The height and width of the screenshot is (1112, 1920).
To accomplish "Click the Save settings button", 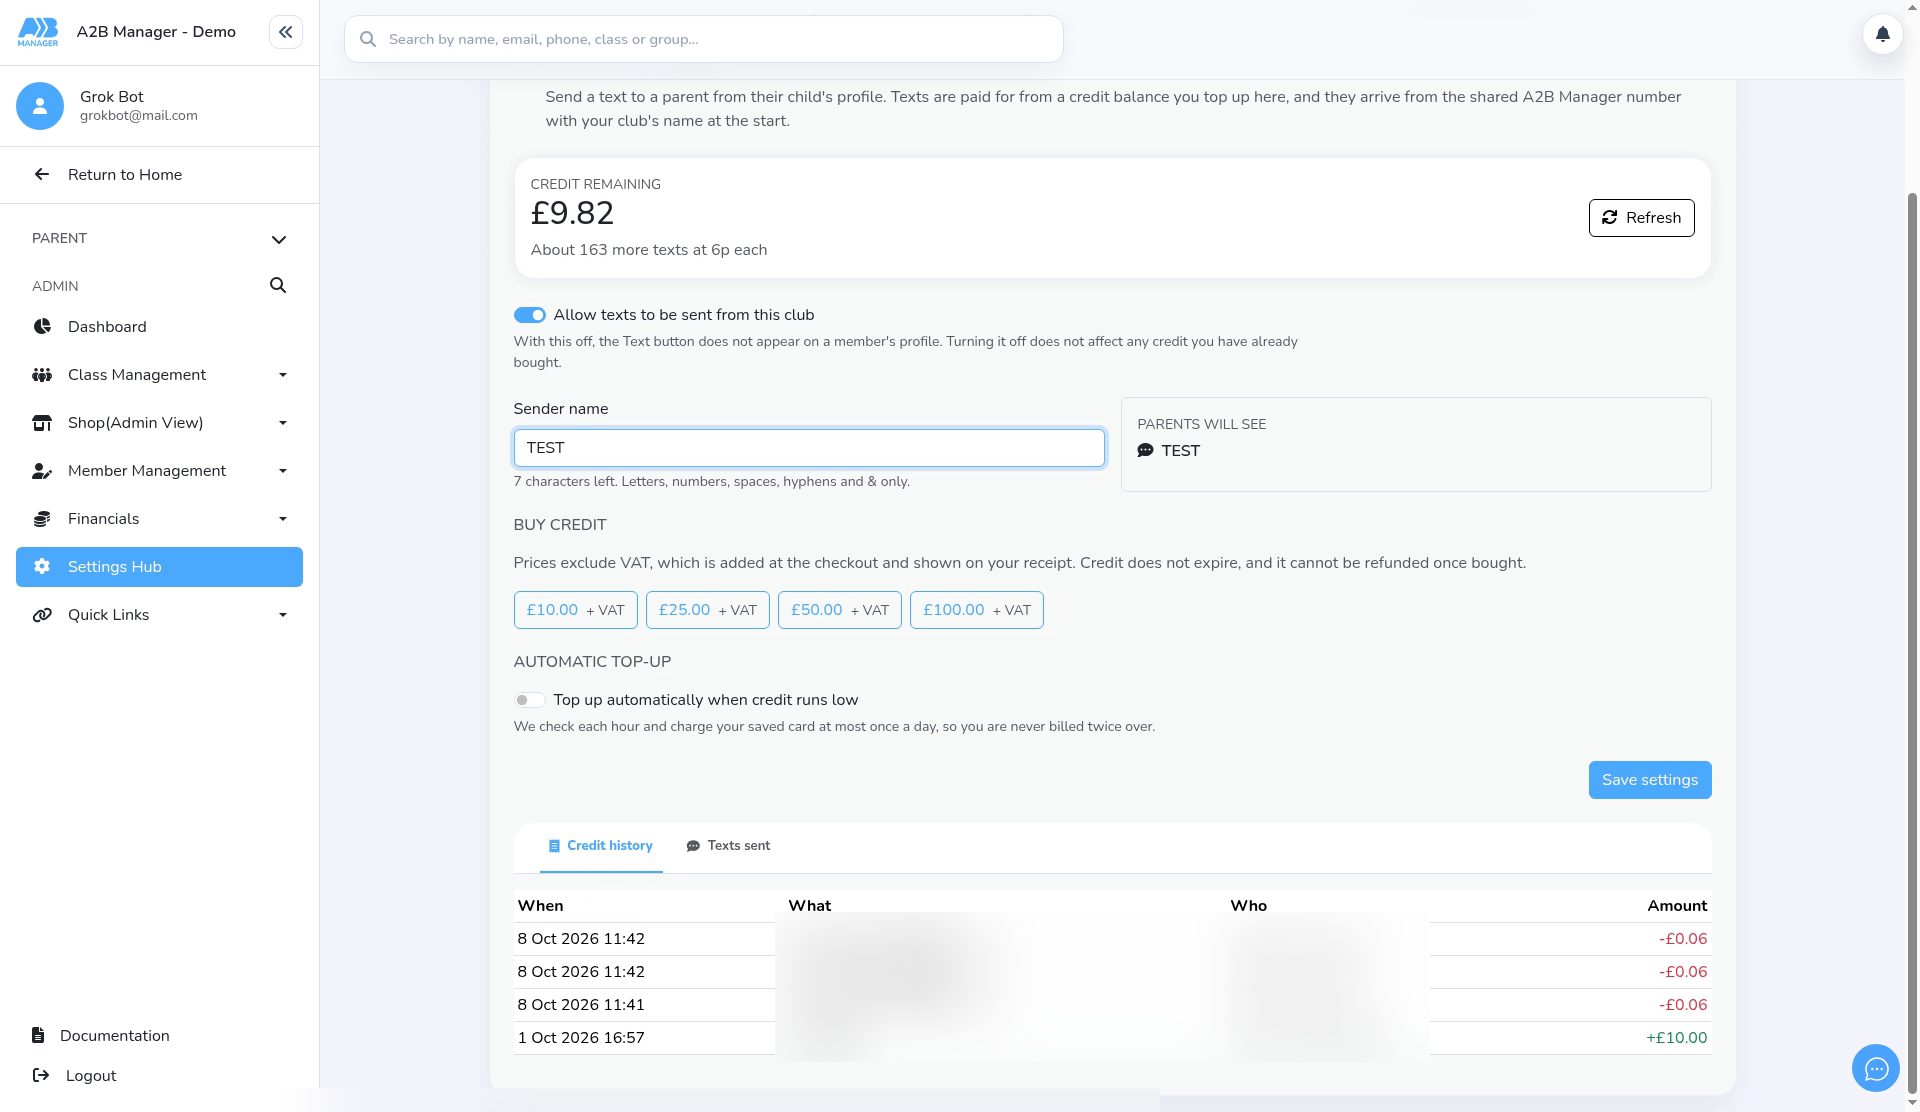I will tap(1650, 781).
